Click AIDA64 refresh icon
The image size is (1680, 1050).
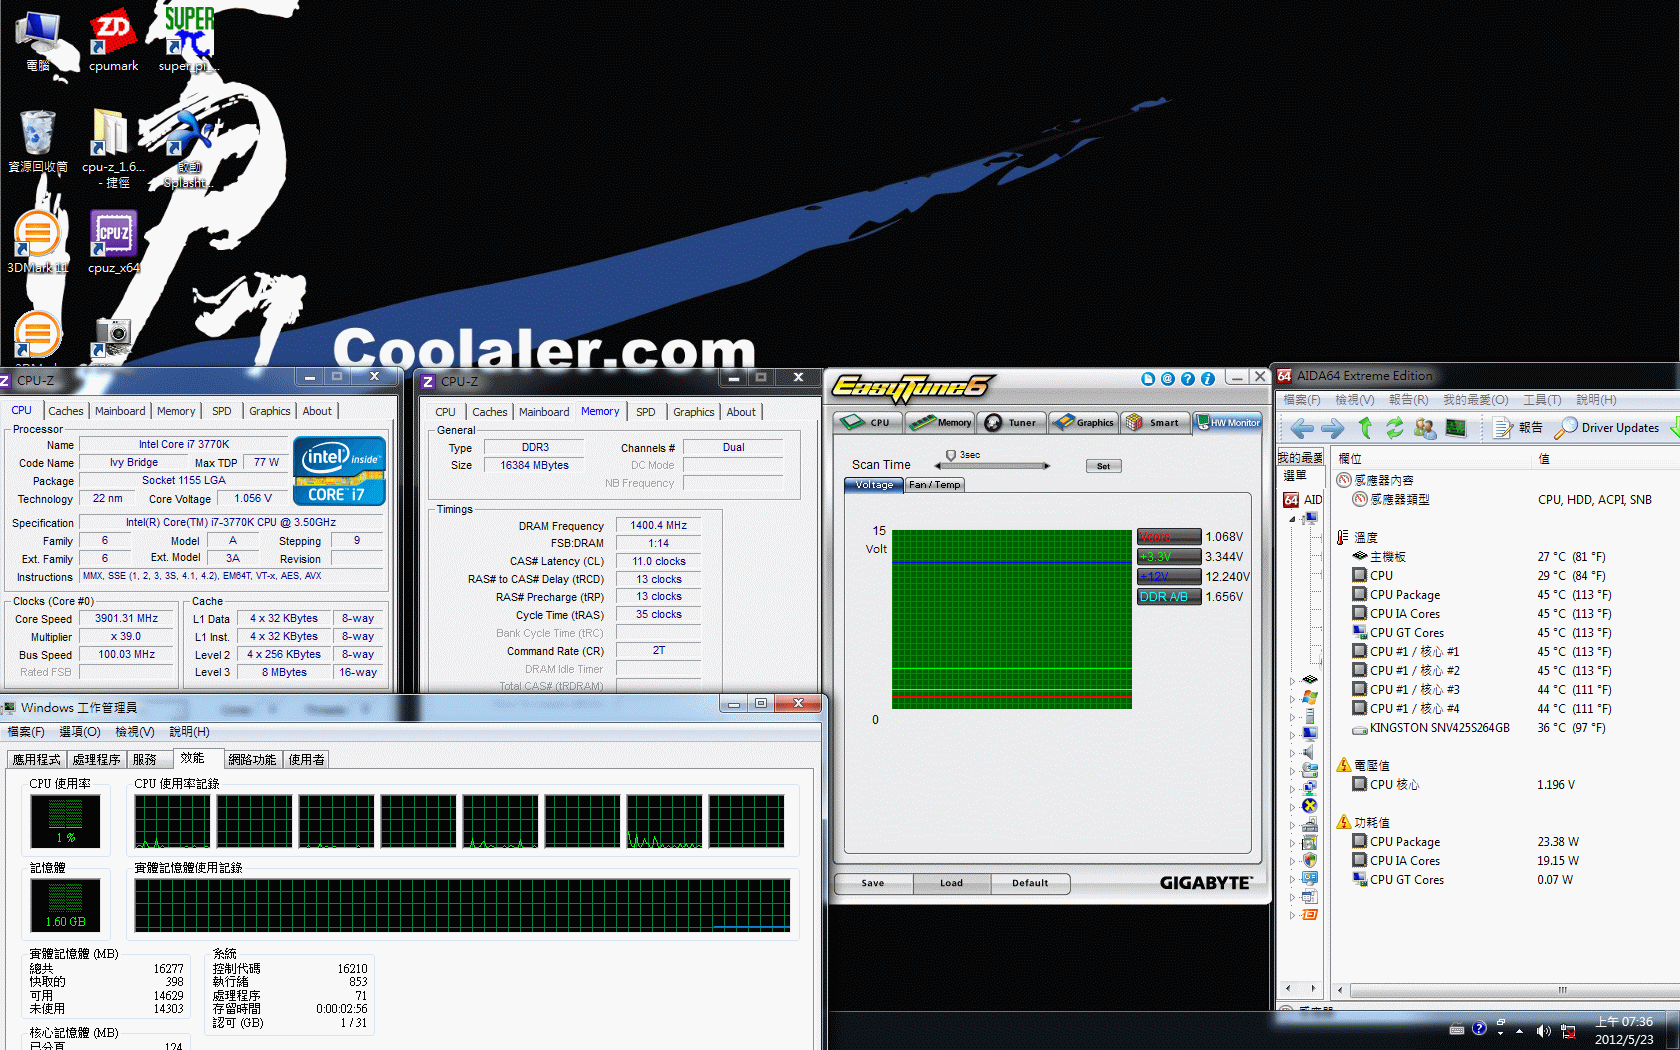[1394, 428]
